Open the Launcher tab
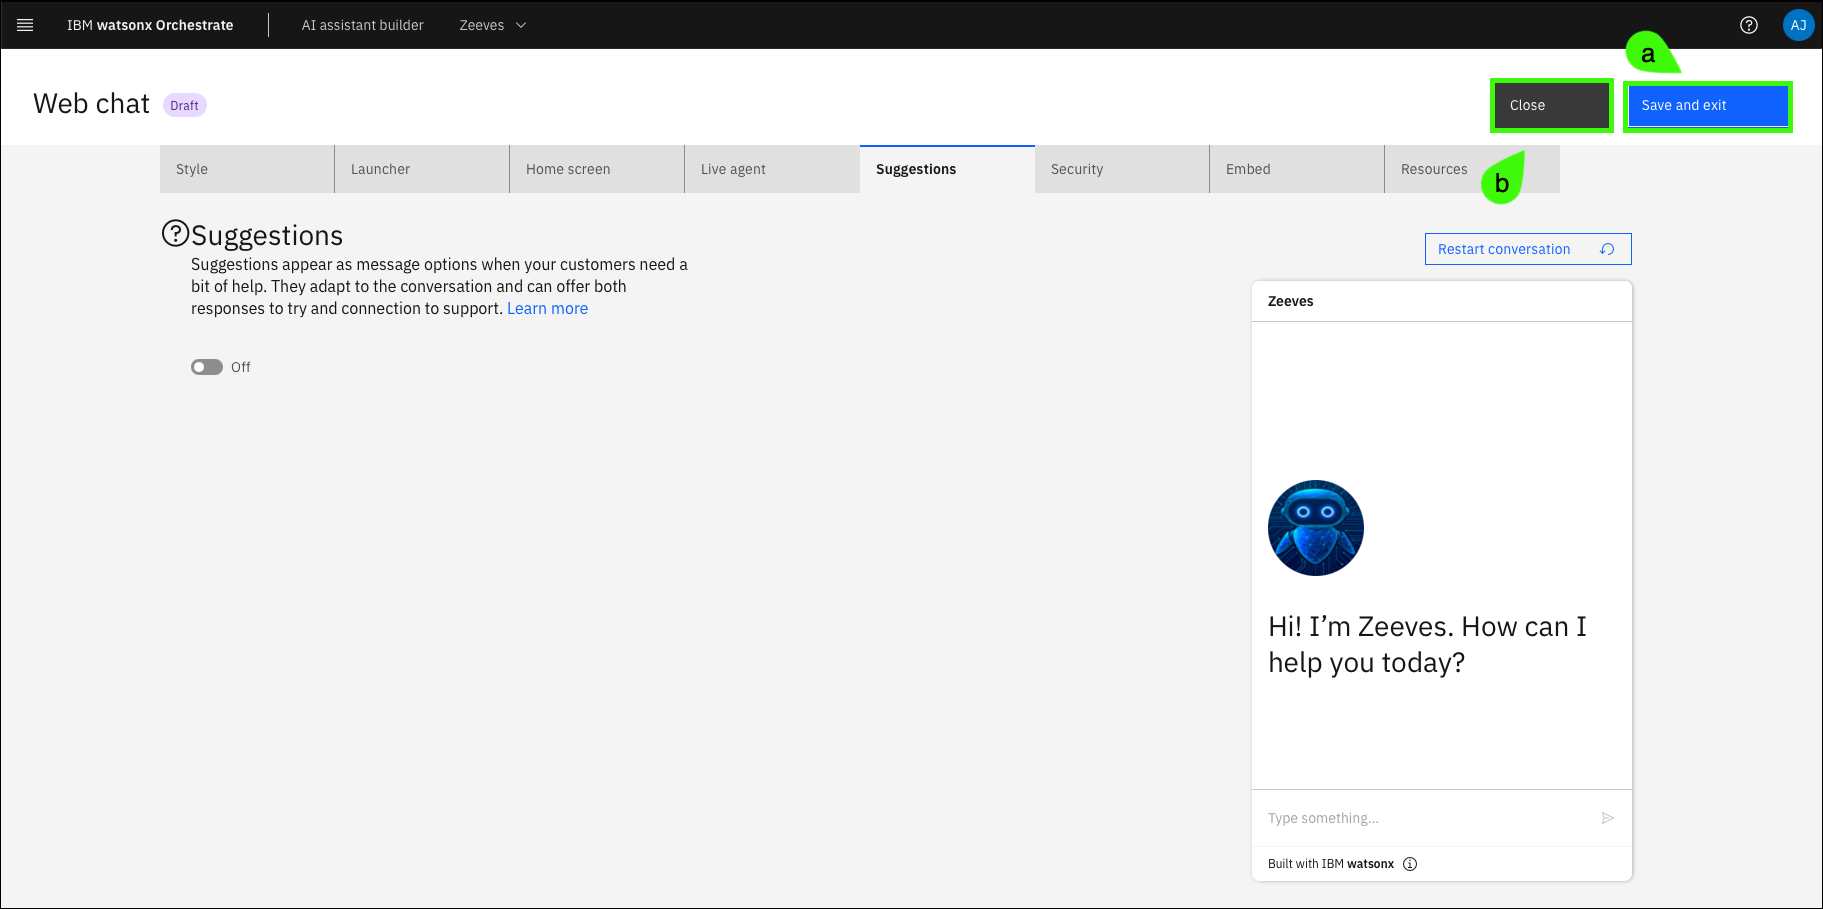The width and height of the screenshot is (1823, 909). [421, 169]
